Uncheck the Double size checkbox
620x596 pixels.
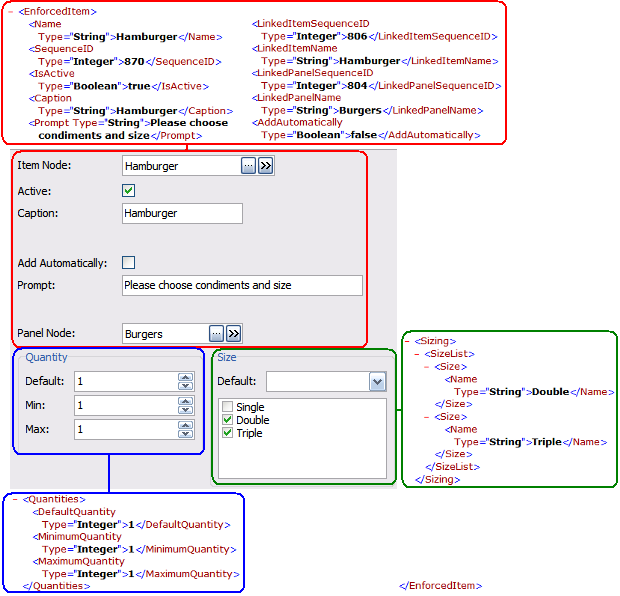pos(228,420)
